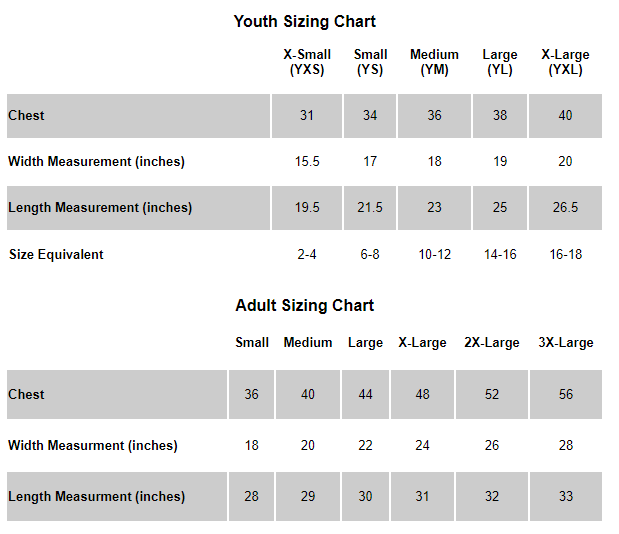Image resolution: width=619 pixels, height=534 pixels.
Task: Click adult width value 26
Action: (491, 446)
